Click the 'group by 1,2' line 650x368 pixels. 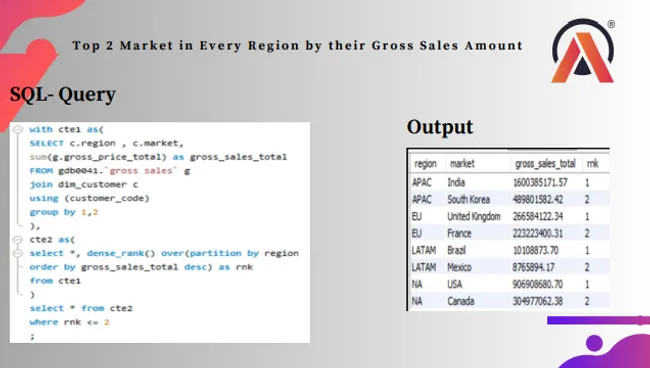[63, 212]
